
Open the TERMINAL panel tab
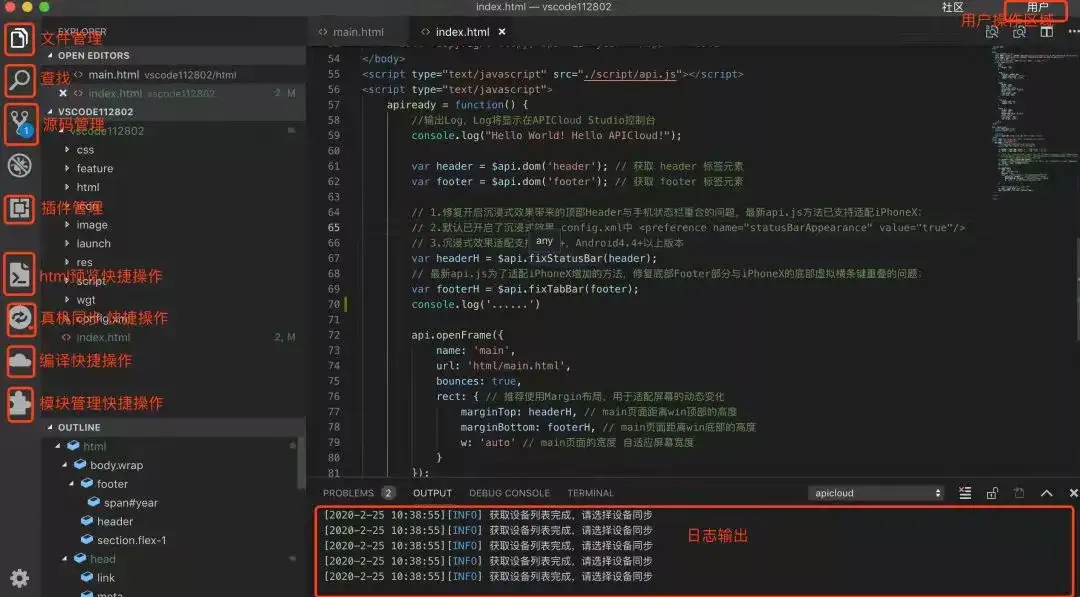[x=590, y=493]
